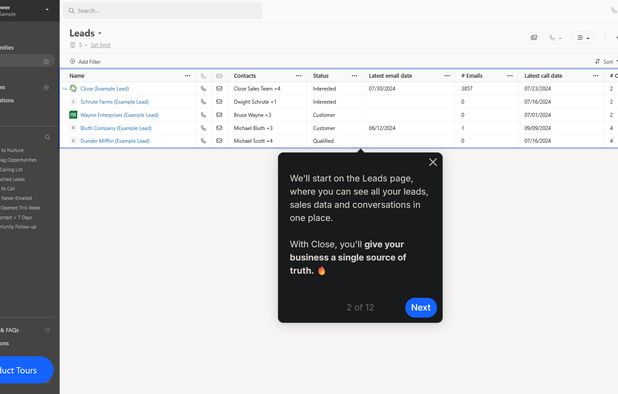Click the phone column header icon

[203, 76]
